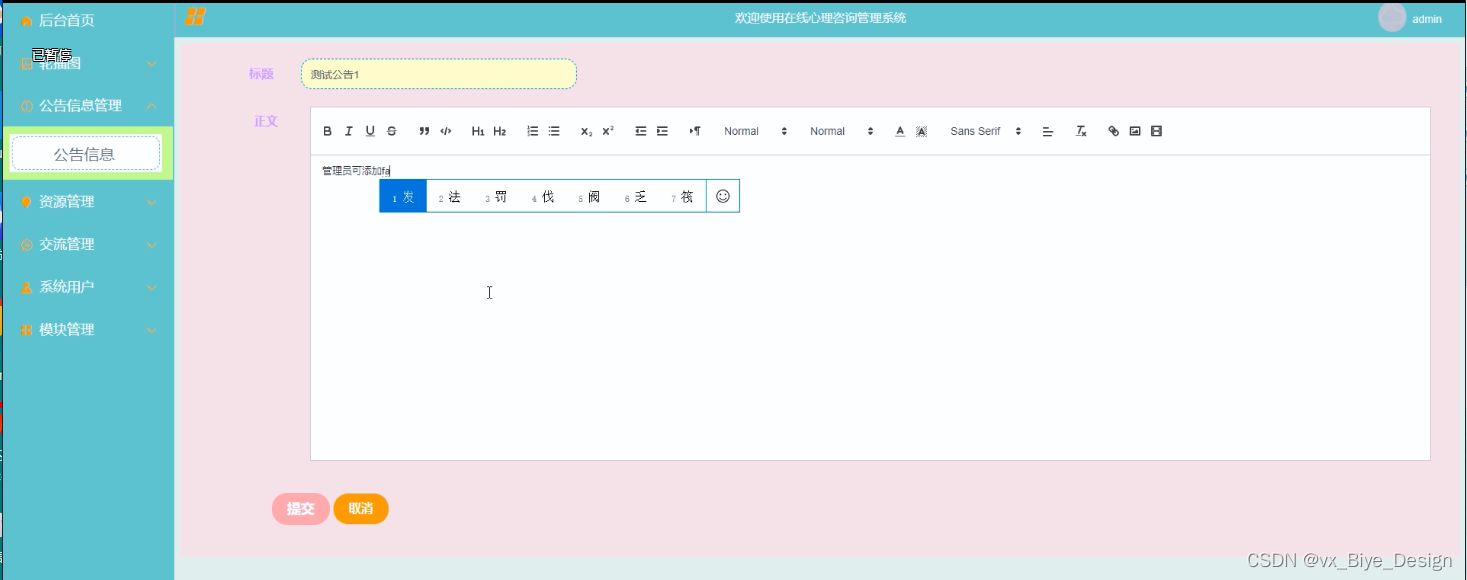Toggle italic formatting in the editor

tap(348, 131)
